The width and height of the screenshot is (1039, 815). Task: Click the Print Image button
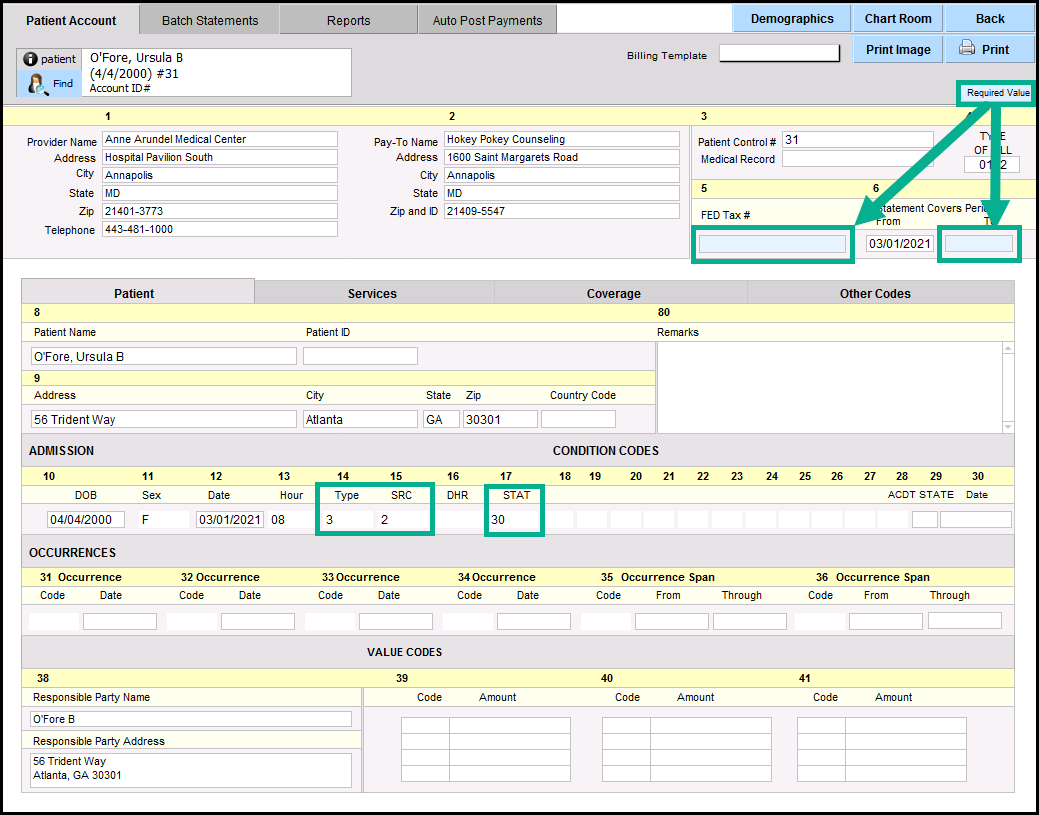point(897,49)
